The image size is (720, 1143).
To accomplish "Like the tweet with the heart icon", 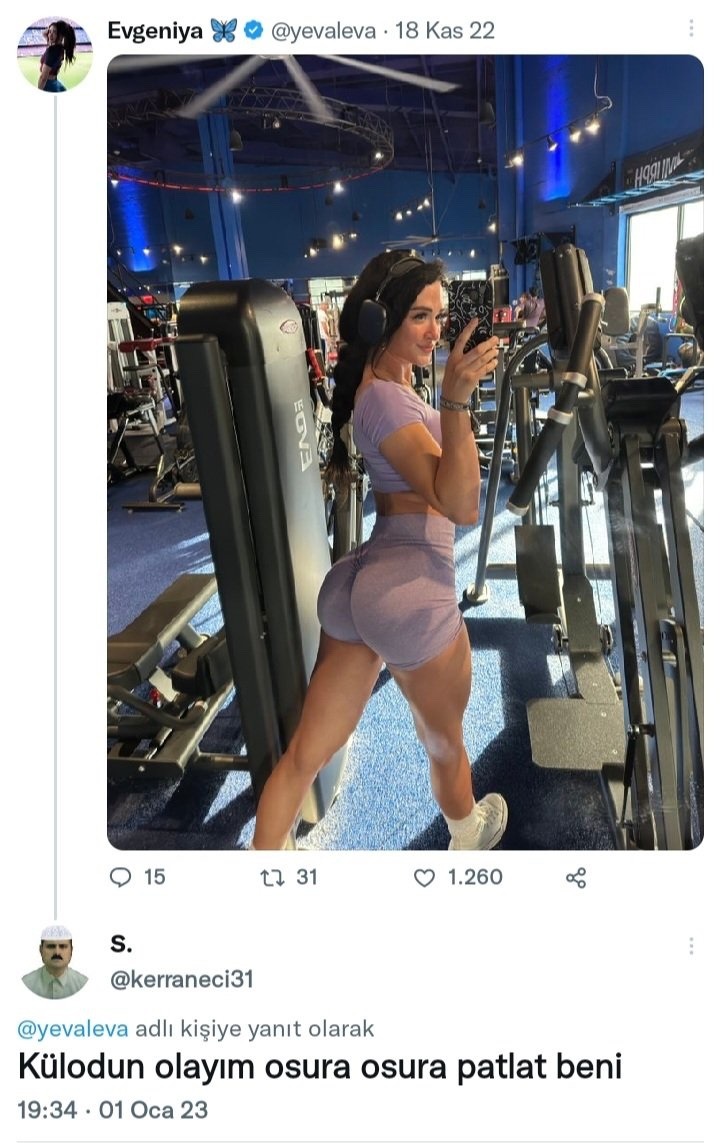I will [x=424, y=878].
